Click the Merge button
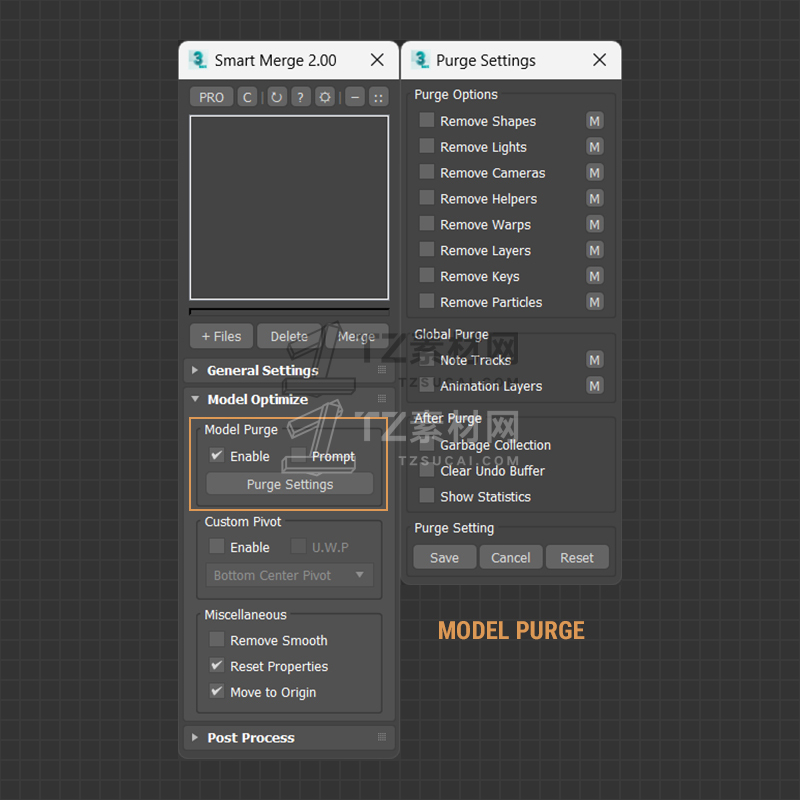 (x=357, y=336)
